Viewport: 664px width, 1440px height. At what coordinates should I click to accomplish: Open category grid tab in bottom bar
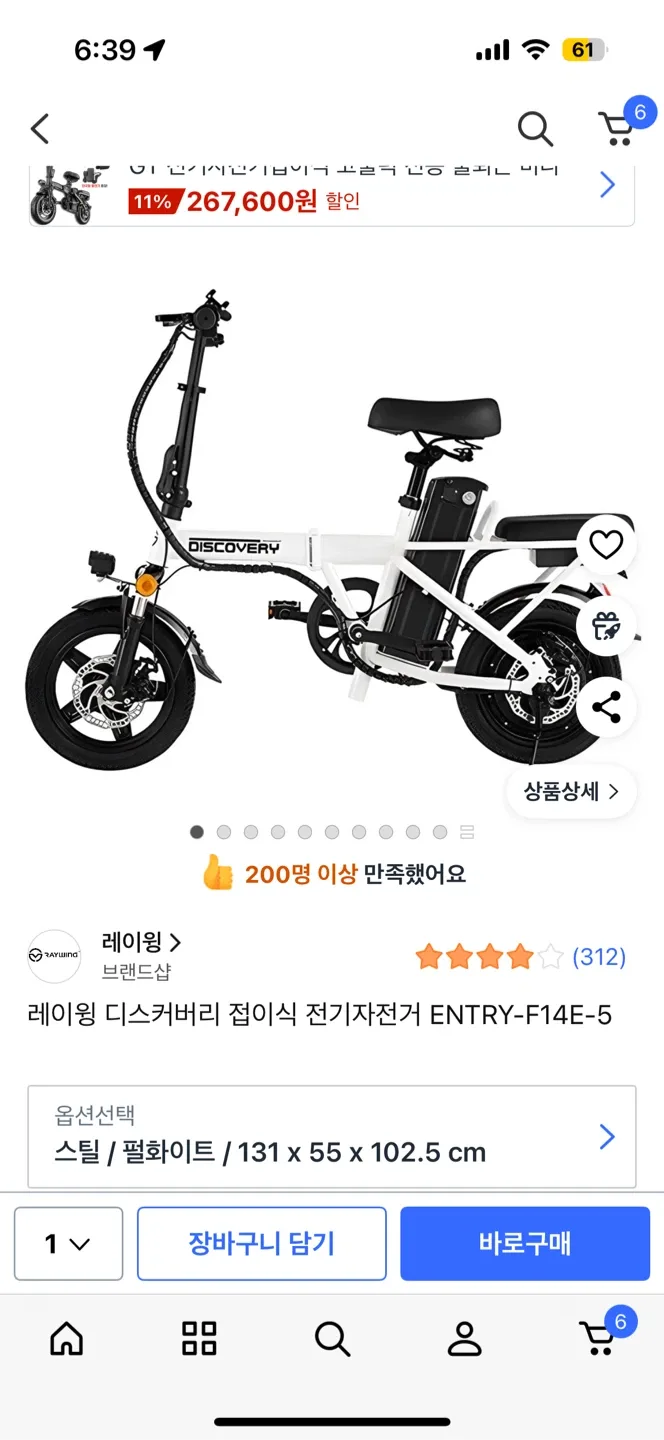pyautogui.click(x=199, y=1338)
